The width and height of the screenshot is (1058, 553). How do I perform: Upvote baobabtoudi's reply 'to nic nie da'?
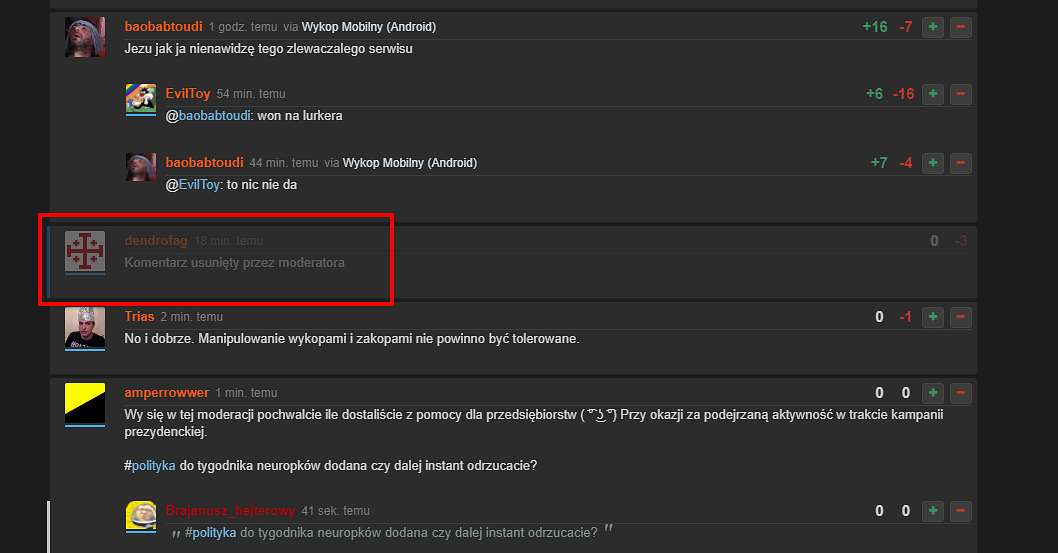click(932, 163)
